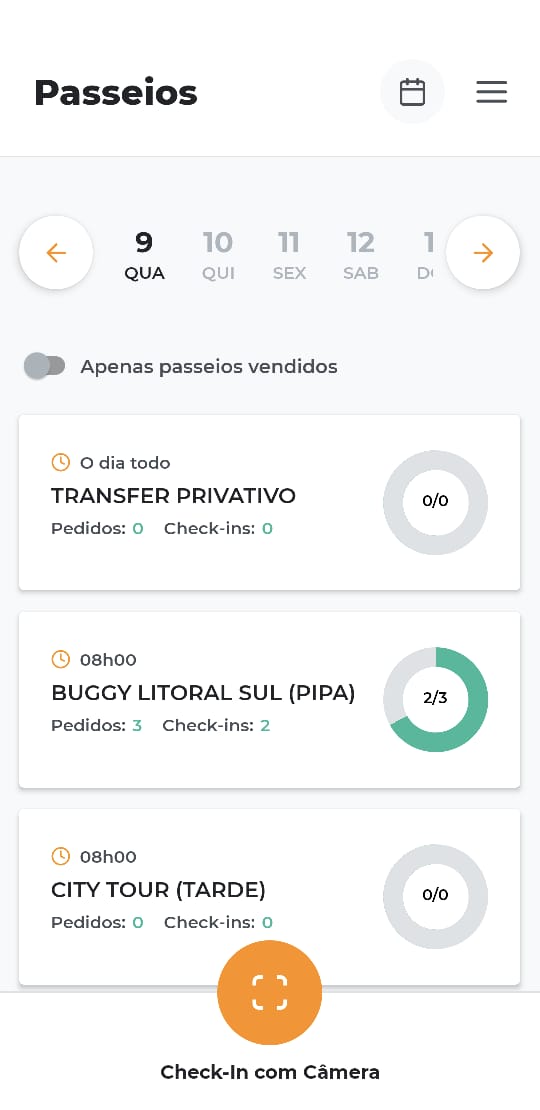Click Check-In com Câmera label

tap(270, 1072)
